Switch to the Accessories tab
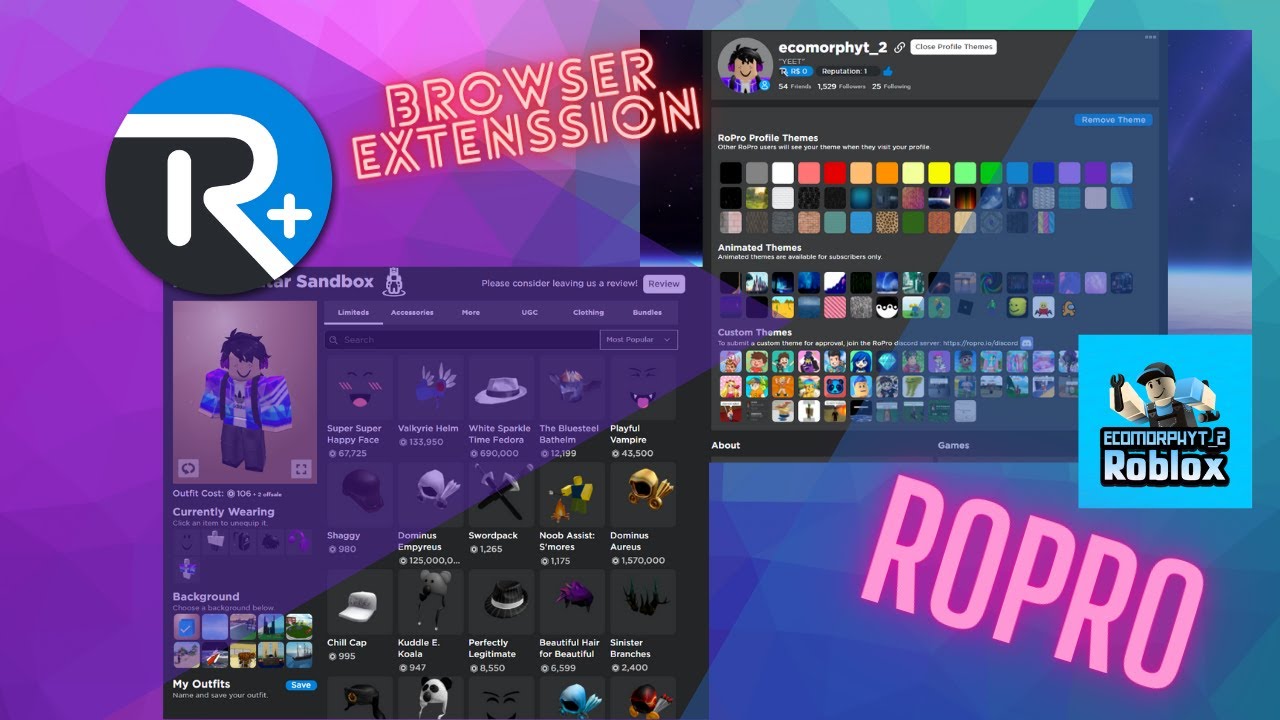The width and height of the screenshot is (1280, 720). click(x=414, y=312)
